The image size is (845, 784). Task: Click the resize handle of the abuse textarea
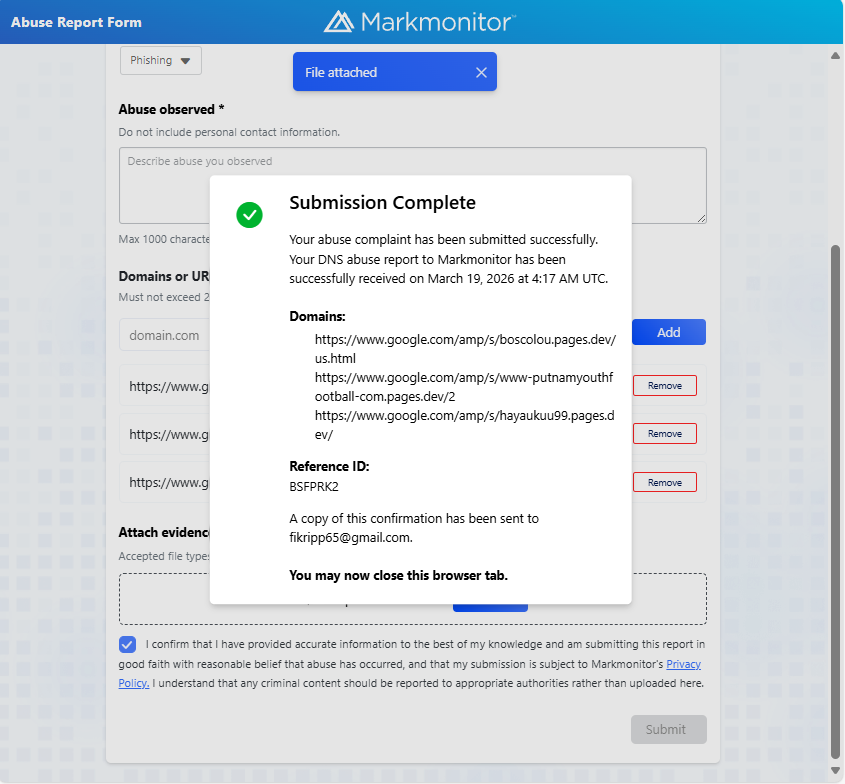pyautogui.click(x=701, y=218)
